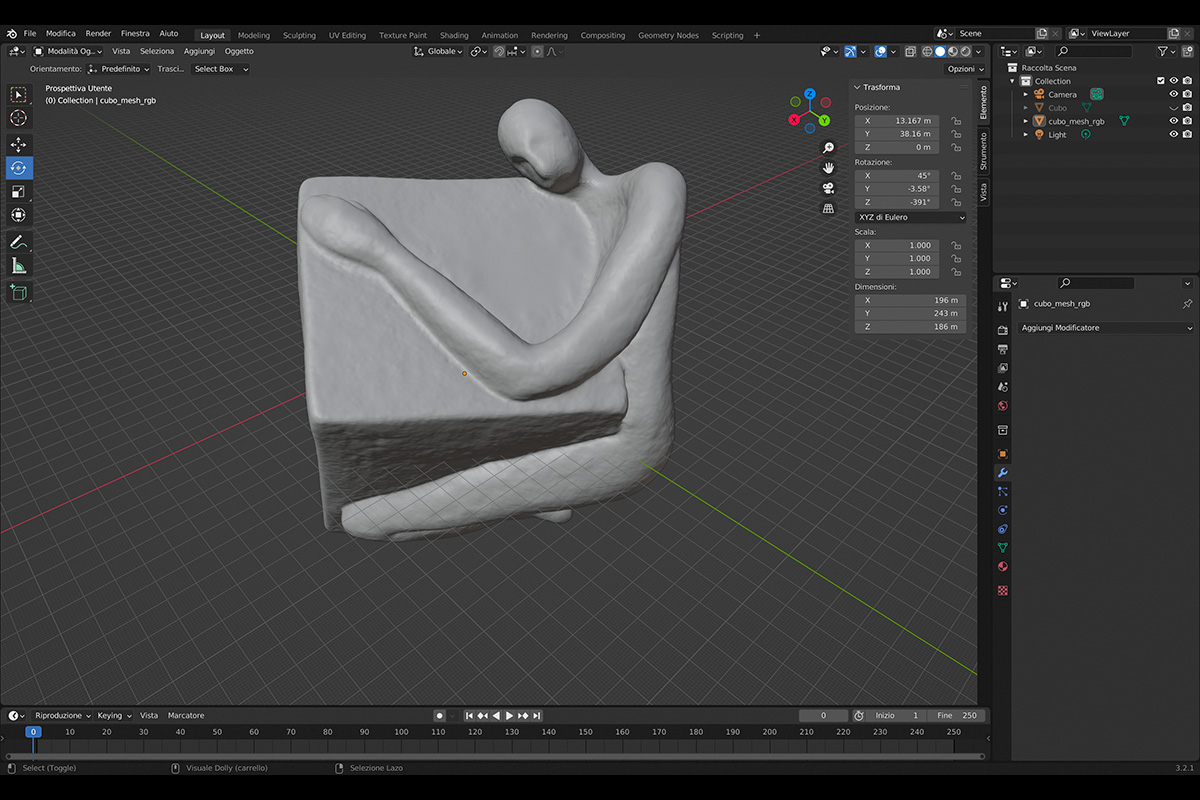Screen dimensions: 1200x800
Task: Click the Aggiungi Modificatore button
Action: [x=1105, y=328]
